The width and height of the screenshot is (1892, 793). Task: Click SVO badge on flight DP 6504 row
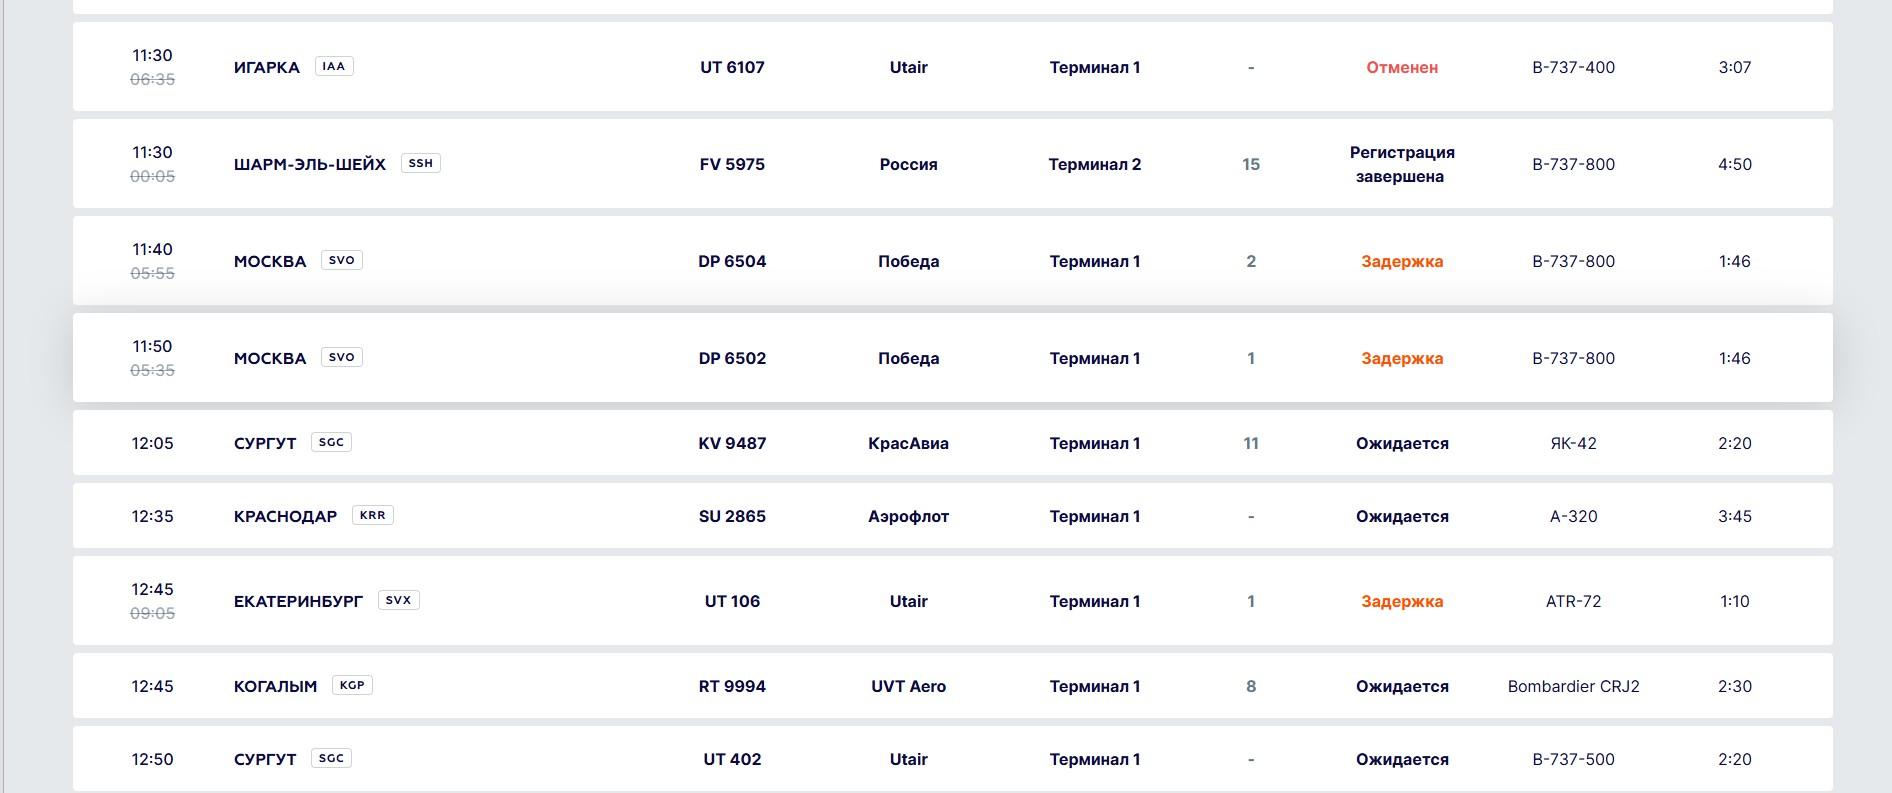point(341,260)
